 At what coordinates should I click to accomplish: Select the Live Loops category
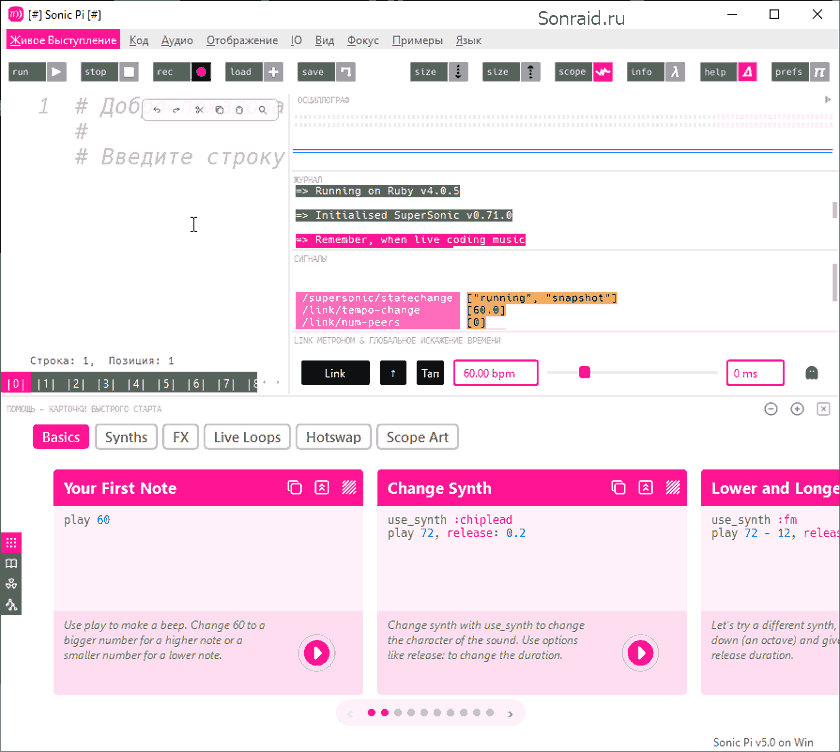tap(247, 437)
